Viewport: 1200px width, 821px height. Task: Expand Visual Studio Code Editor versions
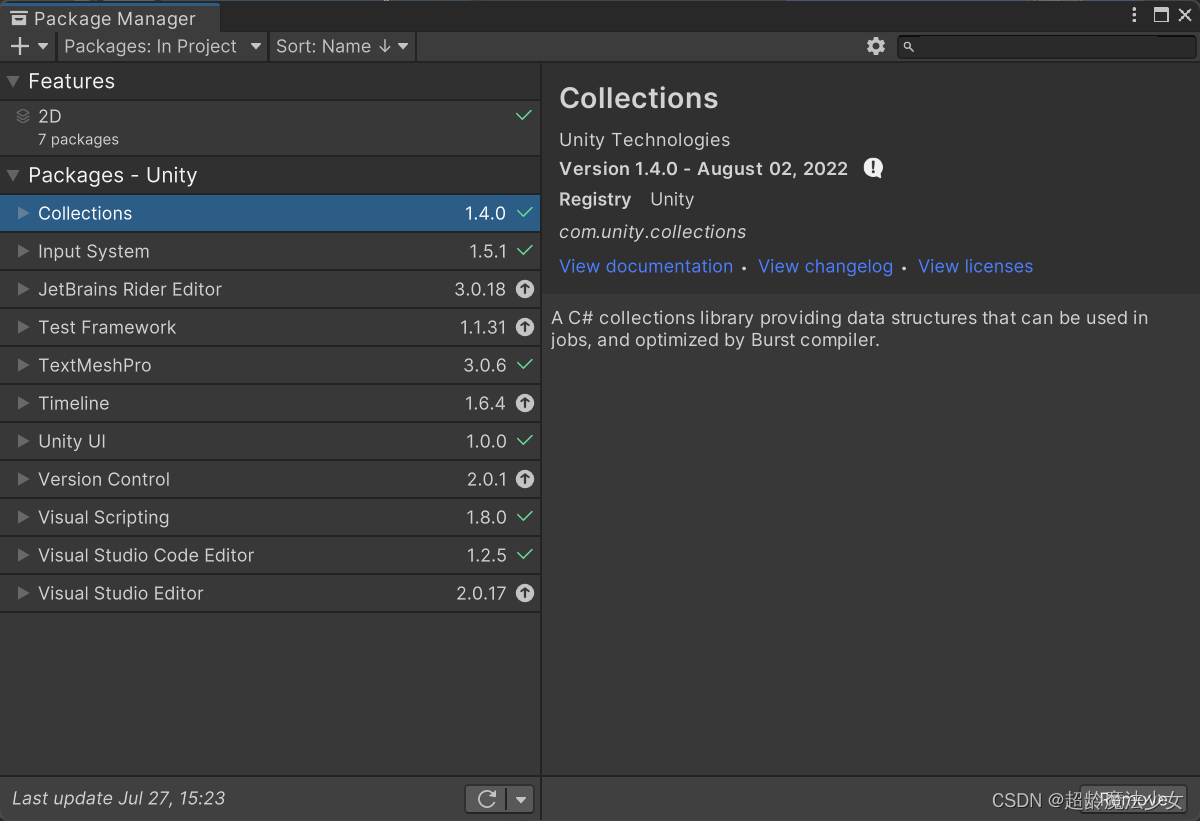pyautogui.click(x=24, y=555)
